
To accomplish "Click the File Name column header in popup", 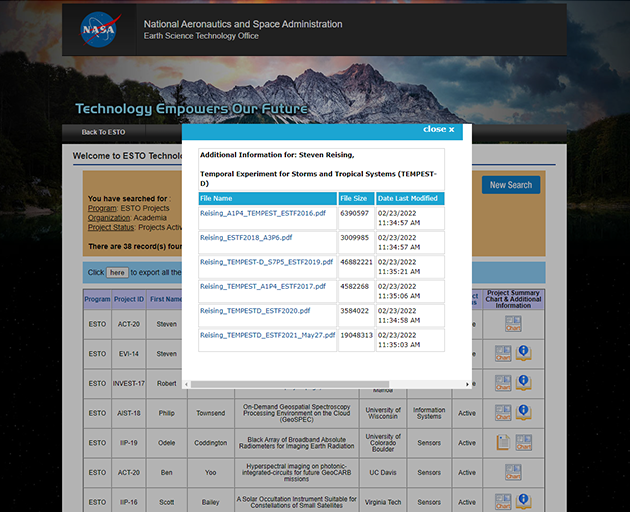I will [x=268, y=199].
